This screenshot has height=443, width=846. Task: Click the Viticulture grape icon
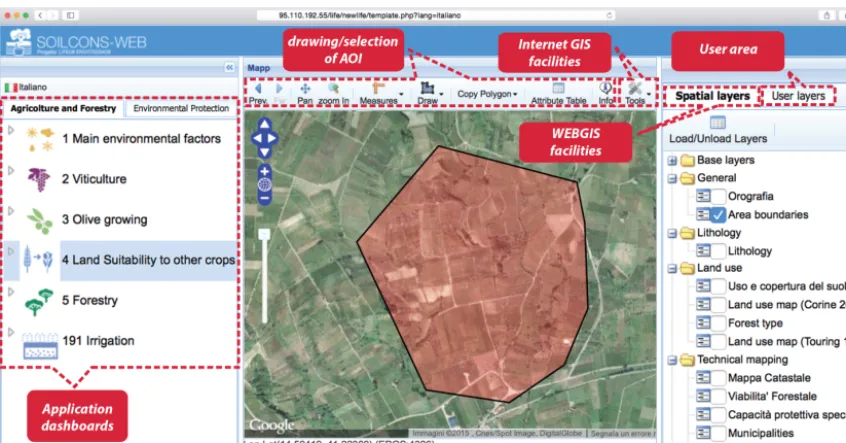tap(39, 179)
